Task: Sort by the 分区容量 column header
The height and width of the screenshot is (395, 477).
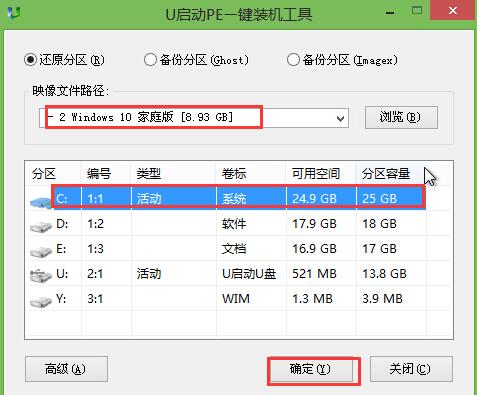Action: point(386,174)
